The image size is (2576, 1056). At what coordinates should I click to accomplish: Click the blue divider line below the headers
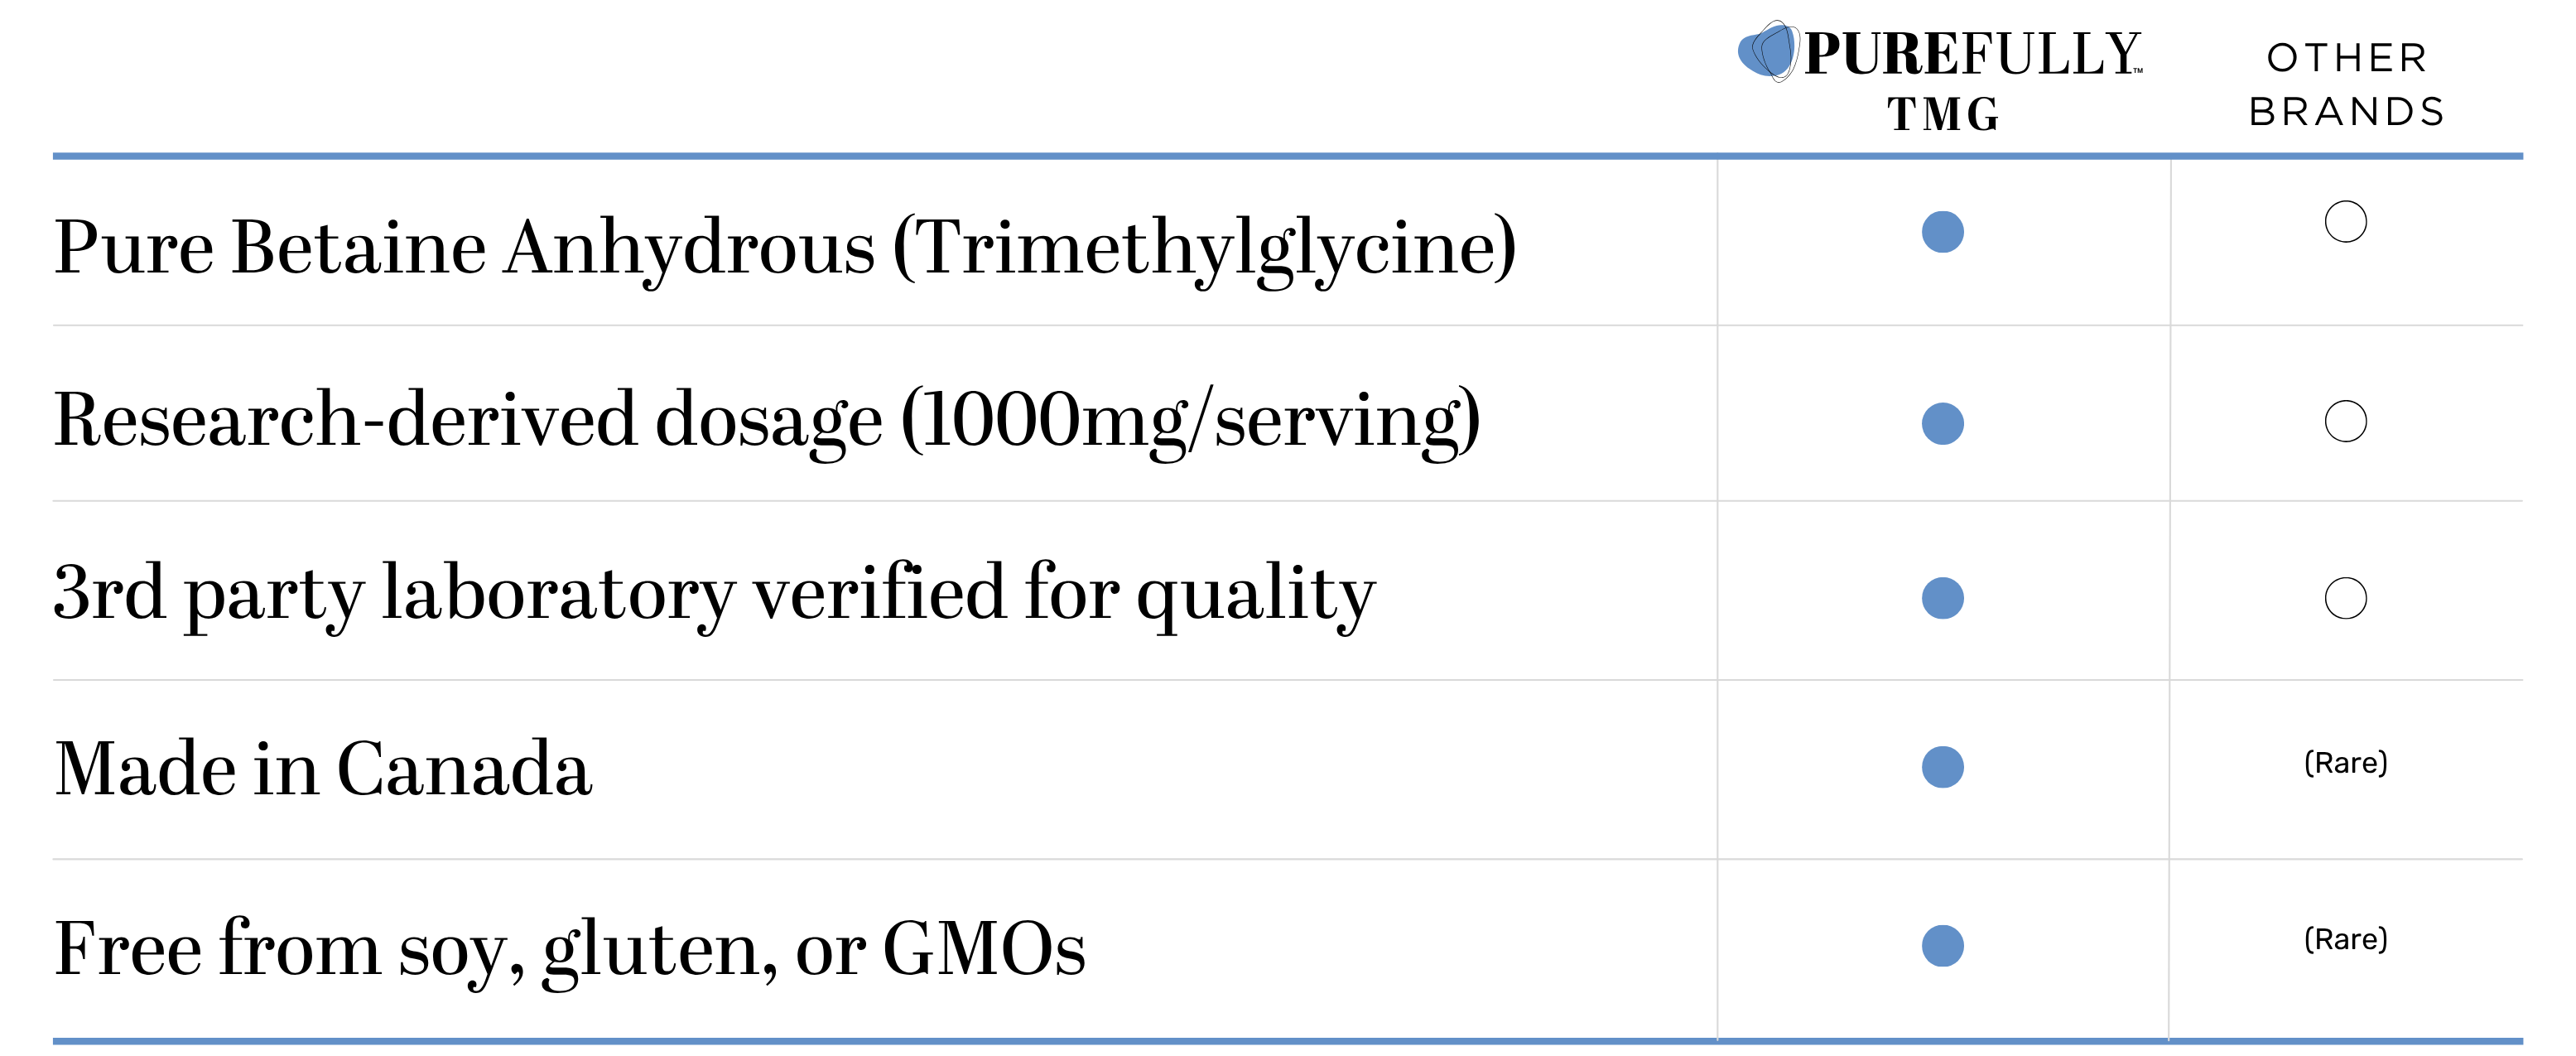pos(1287,156)
